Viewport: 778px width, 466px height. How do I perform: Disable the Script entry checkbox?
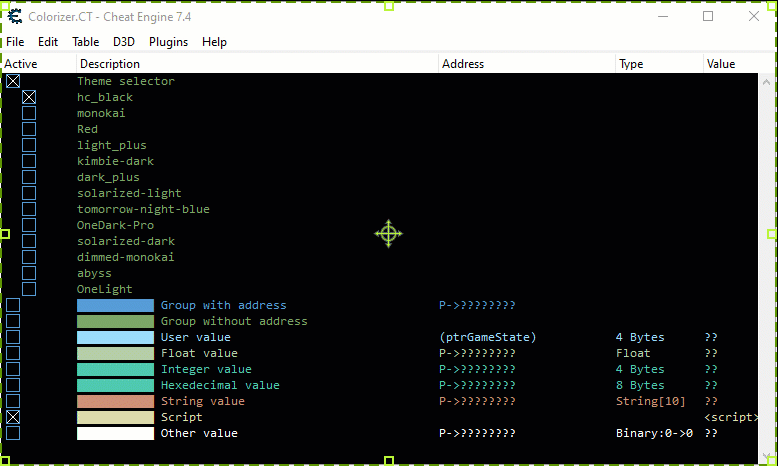13,417
